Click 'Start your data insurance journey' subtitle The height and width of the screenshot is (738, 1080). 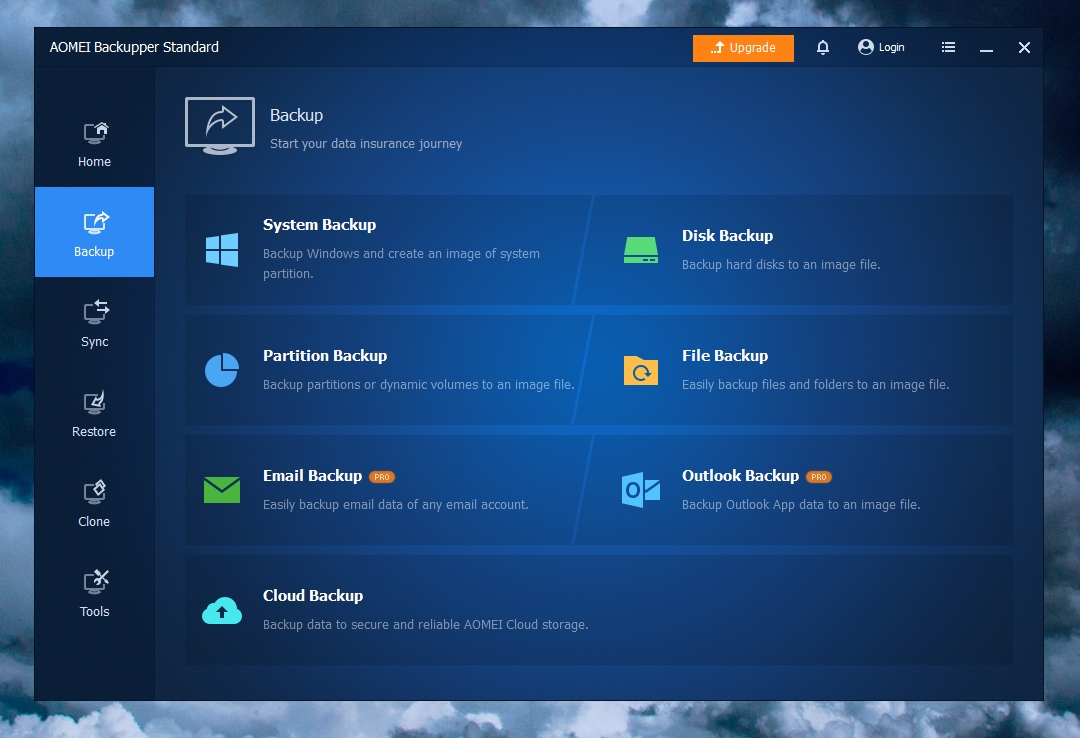point(366,143)
